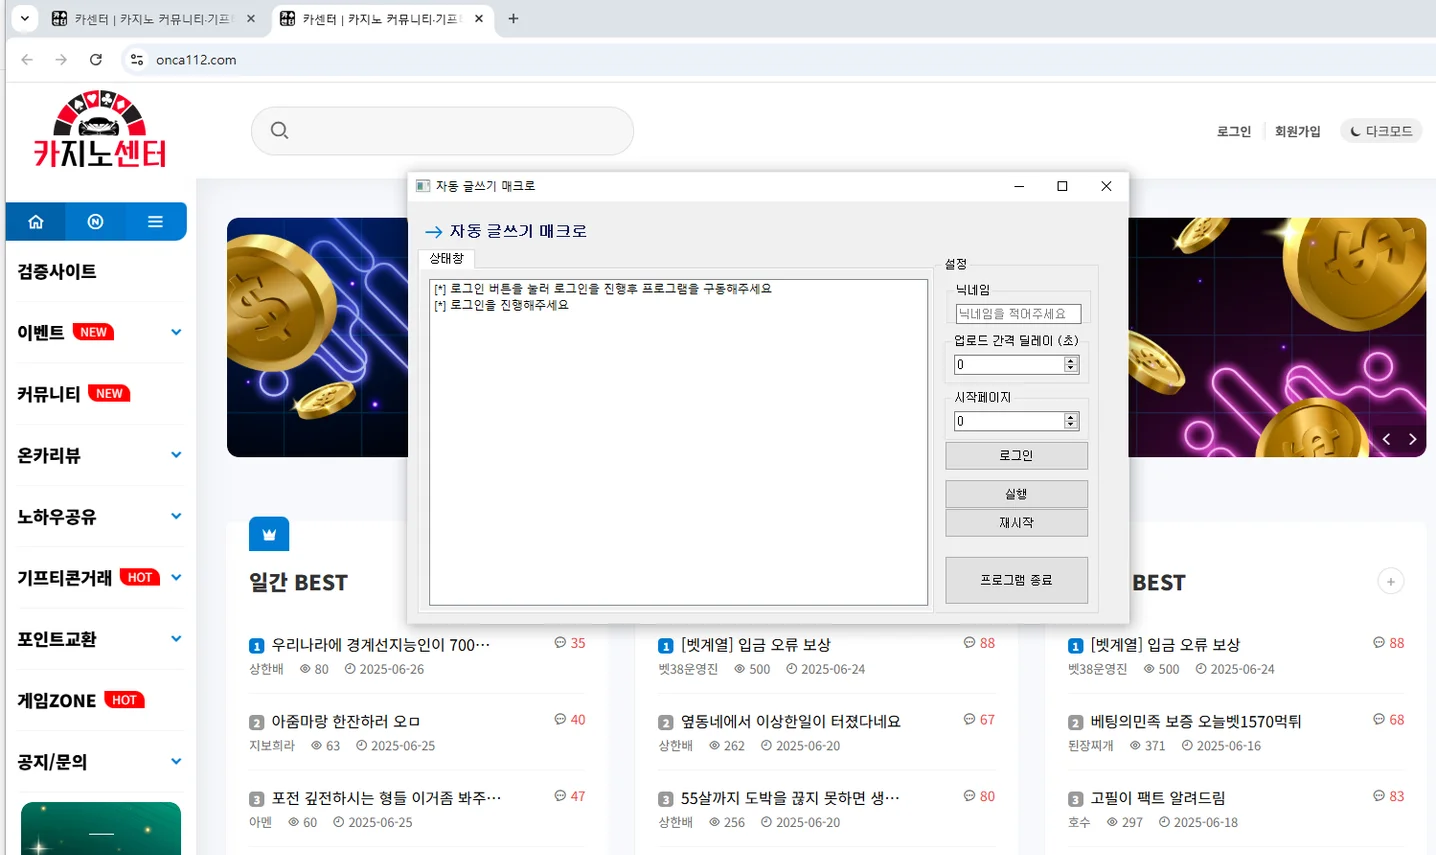
Task: Expand the 포인트교환 sidebar chevron
Action: click(176, 639)
